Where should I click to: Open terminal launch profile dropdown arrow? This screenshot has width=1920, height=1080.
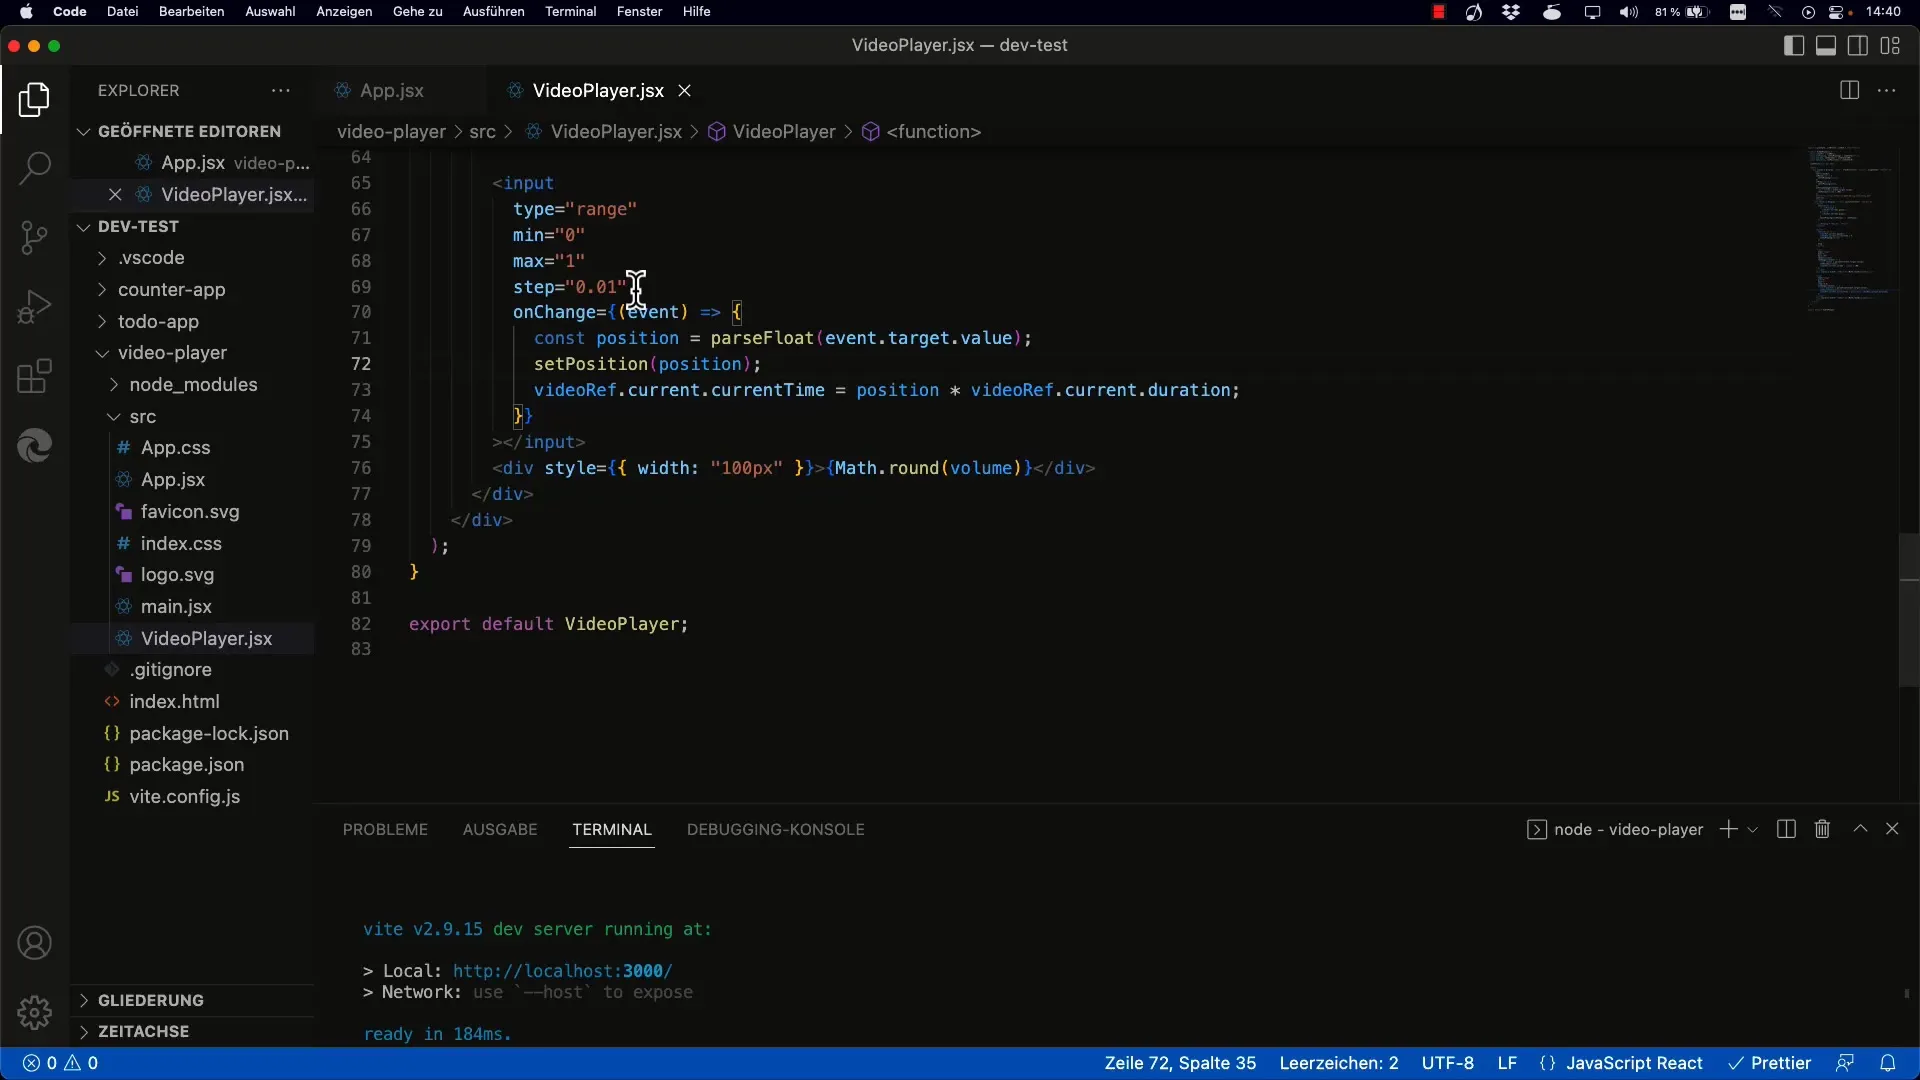[1753, 829]
